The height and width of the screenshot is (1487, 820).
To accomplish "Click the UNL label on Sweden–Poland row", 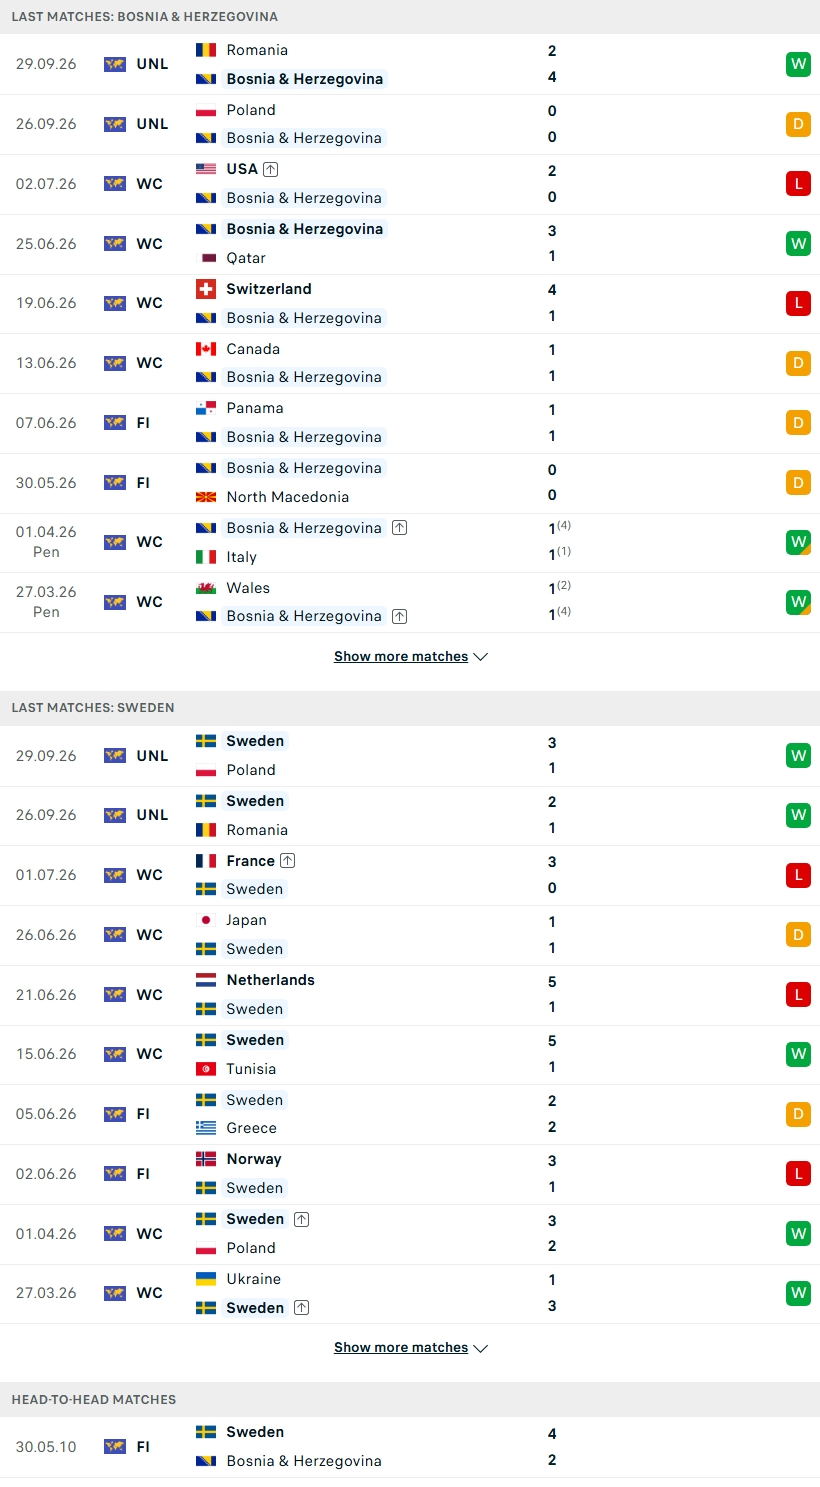I will (x=153, y=756).
